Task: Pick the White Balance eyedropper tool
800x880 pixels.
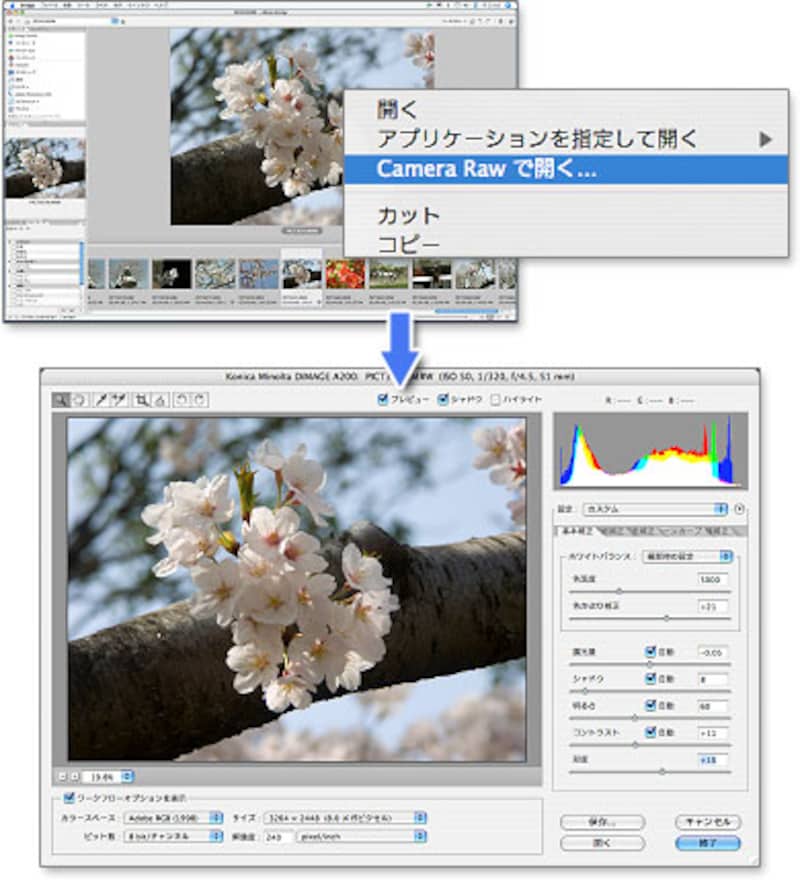Action: (102, 400)
